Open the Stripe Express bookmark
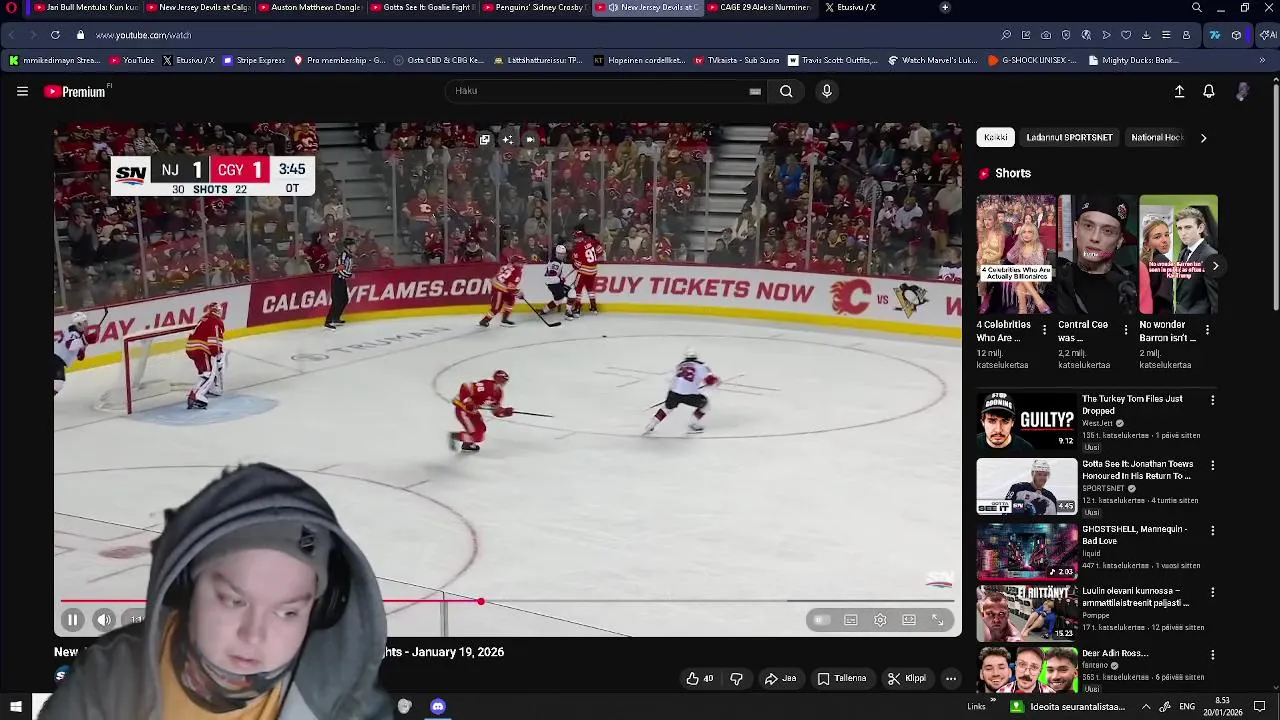 254,60
